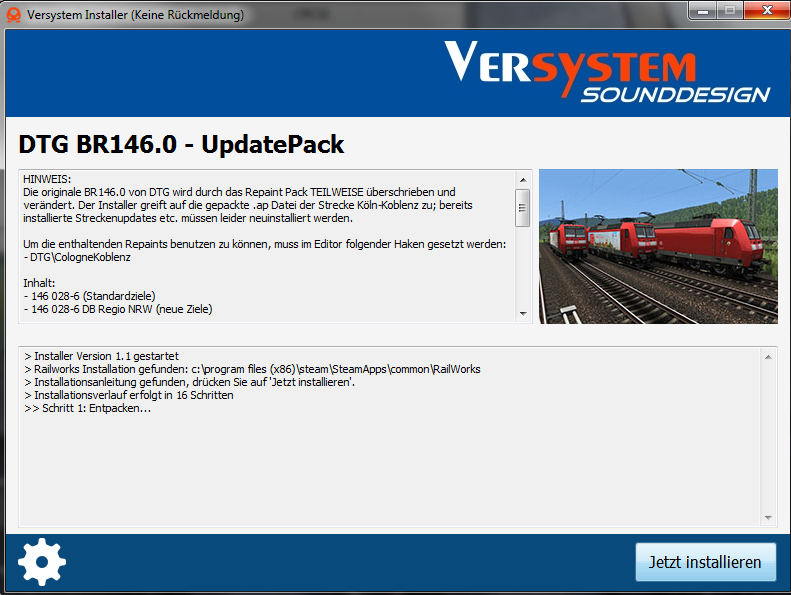Click the scroll-down arrow of the info text box

tap(523, 314)
